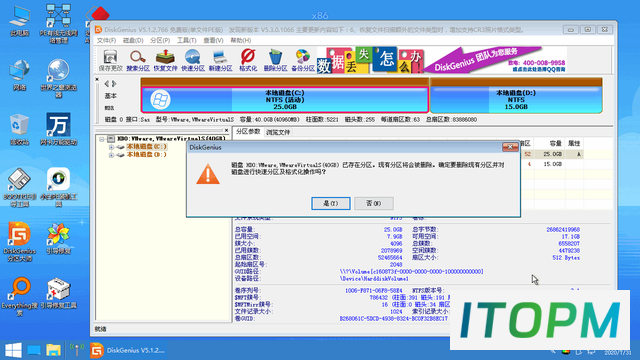Select the 恢复文件 recover files icon
Image resolution: width=640 pixels, height=360 pixels.
(x=165, y=60)
